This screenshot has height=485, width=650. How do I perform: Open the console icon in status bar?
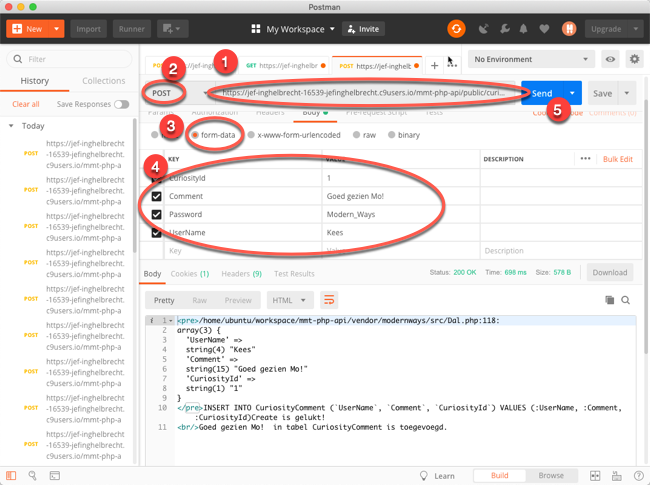click(55, 475)
